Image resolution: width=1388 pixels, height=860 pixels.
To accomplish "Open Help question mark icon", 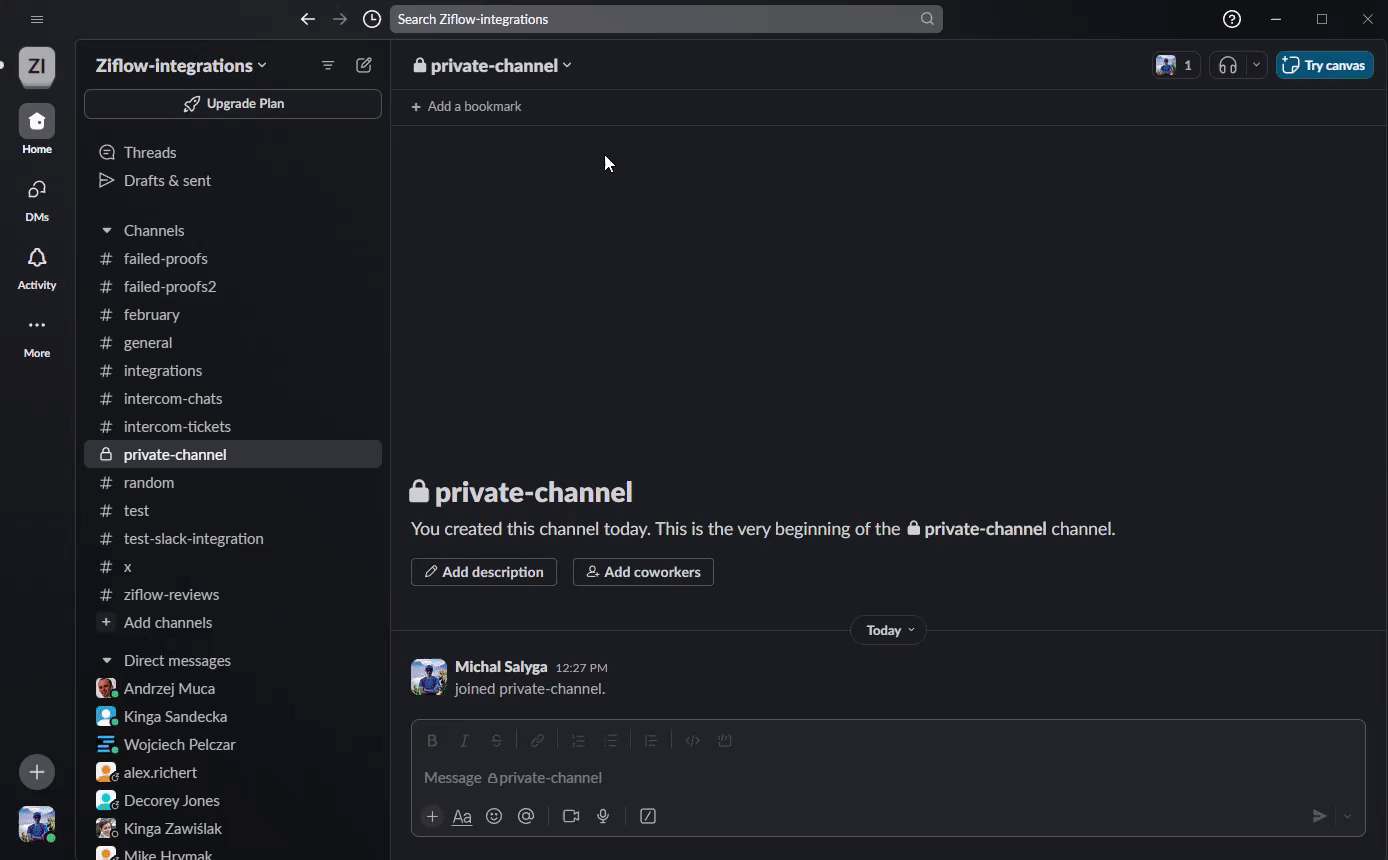I will click(x=1232, y=19).
